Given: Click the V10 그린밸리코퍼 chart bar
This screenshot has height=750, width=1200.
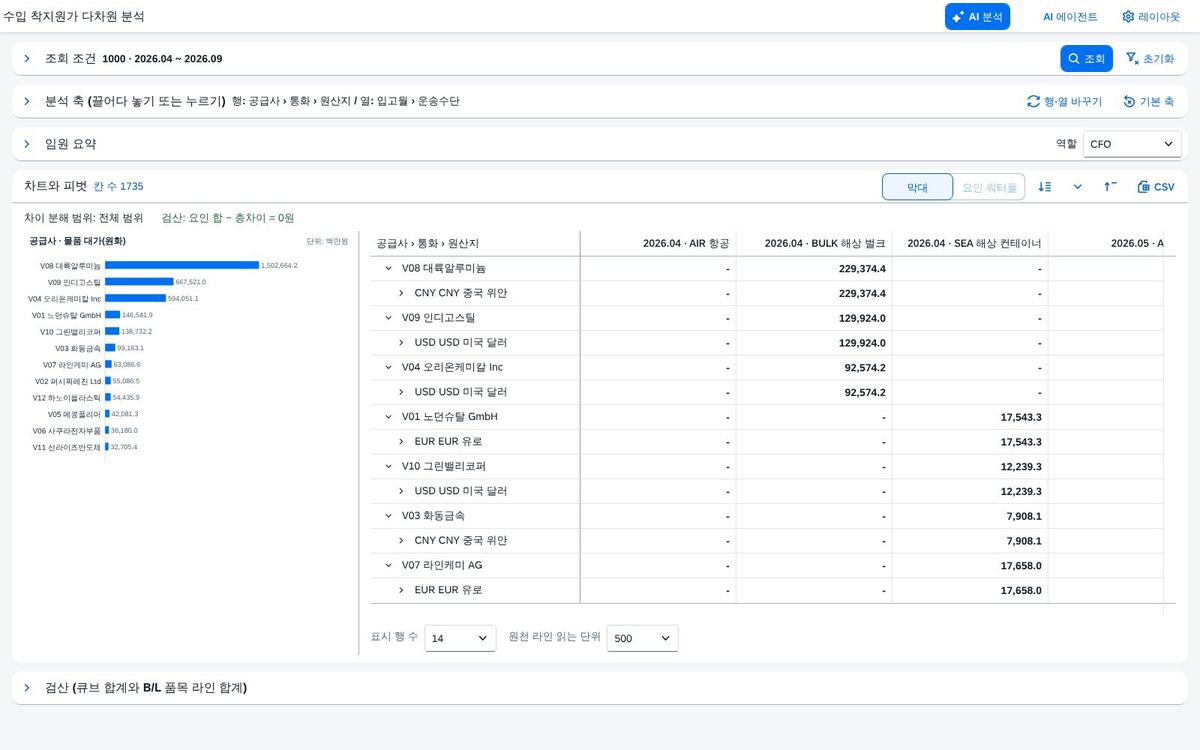Looking at the screenshot, I should click(x=112, y=331).
